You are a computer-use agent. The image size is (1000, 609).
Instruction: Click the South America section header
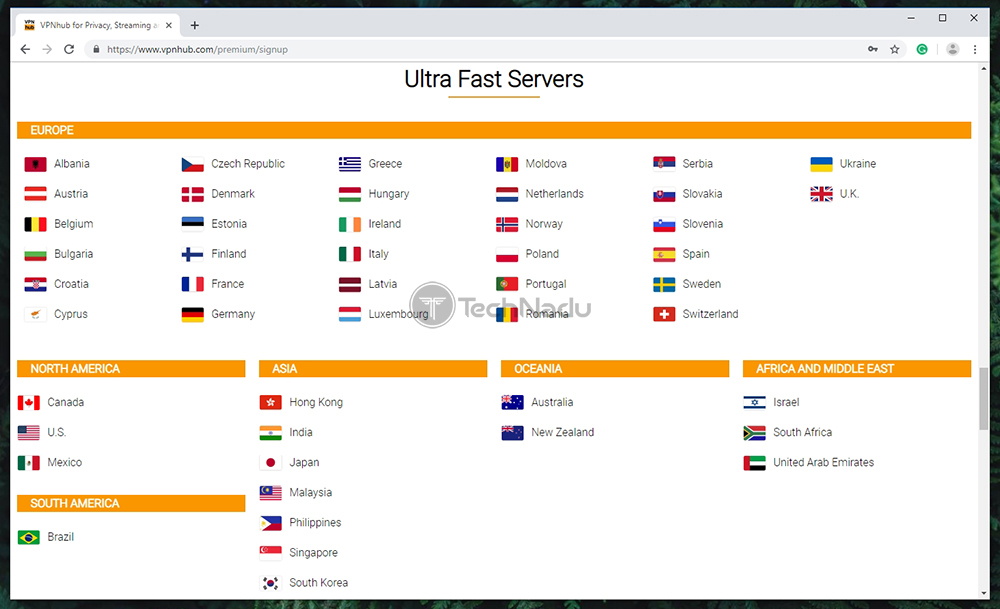click(x=131, y=503)
